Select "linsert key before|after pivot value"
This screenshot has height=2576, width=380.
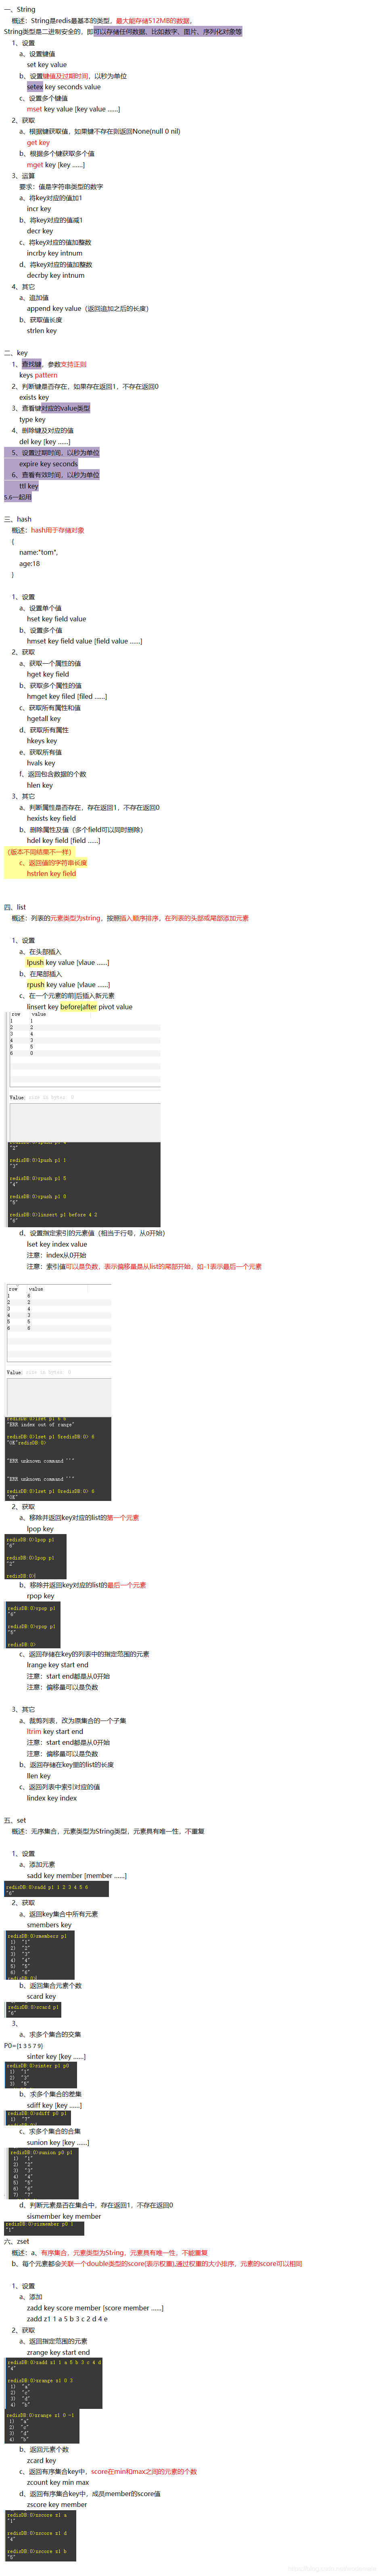click(80, 1007)
